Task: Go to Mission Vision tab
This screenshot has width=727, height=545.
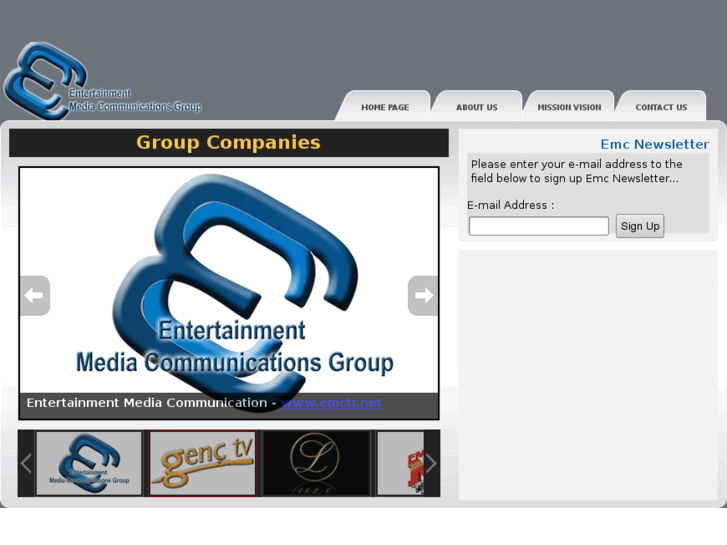Action: click(x=569, y=107)
